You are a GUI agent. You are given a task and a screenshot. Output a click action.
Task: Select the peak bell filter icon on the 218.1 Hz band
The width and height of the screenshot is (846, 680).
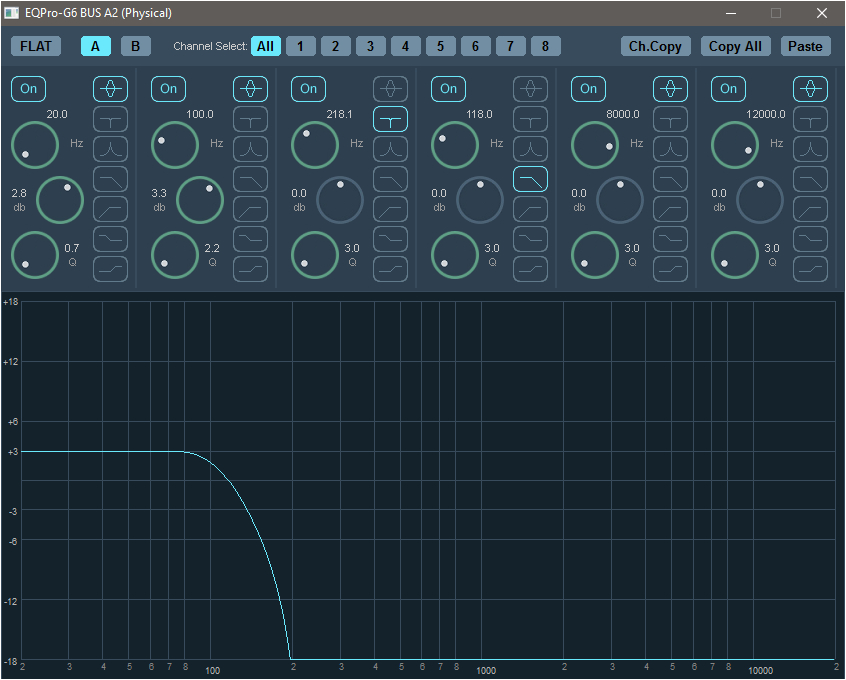(390, 89)
